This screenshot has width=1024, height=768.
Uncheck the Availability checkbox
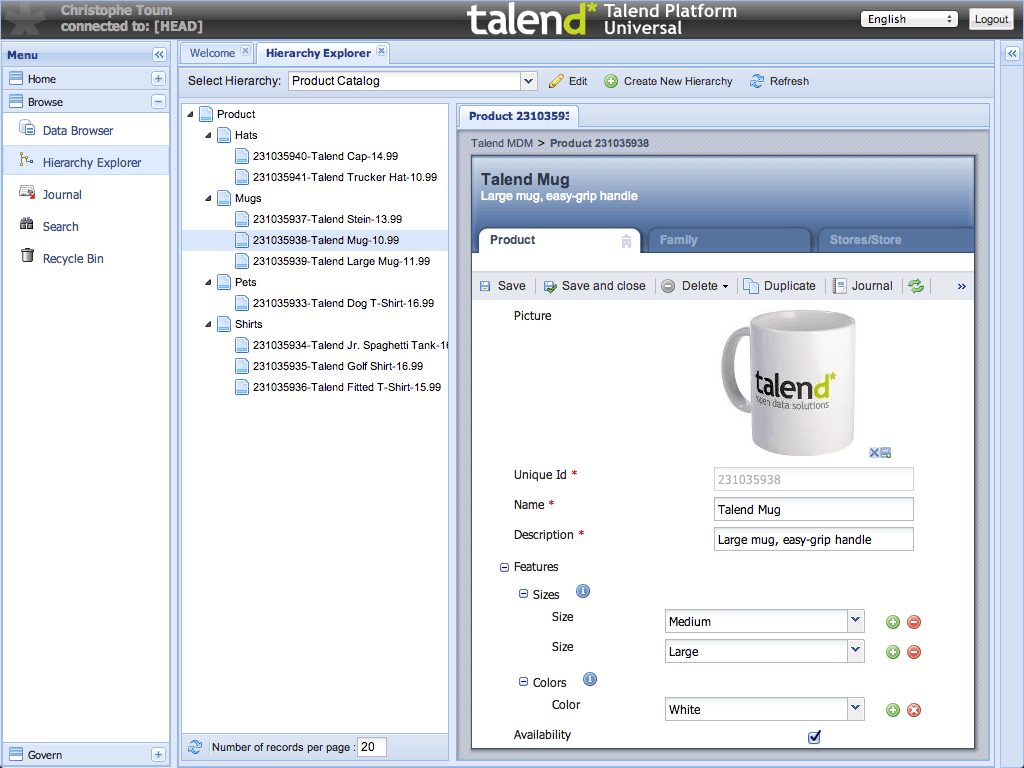[813, 736]
